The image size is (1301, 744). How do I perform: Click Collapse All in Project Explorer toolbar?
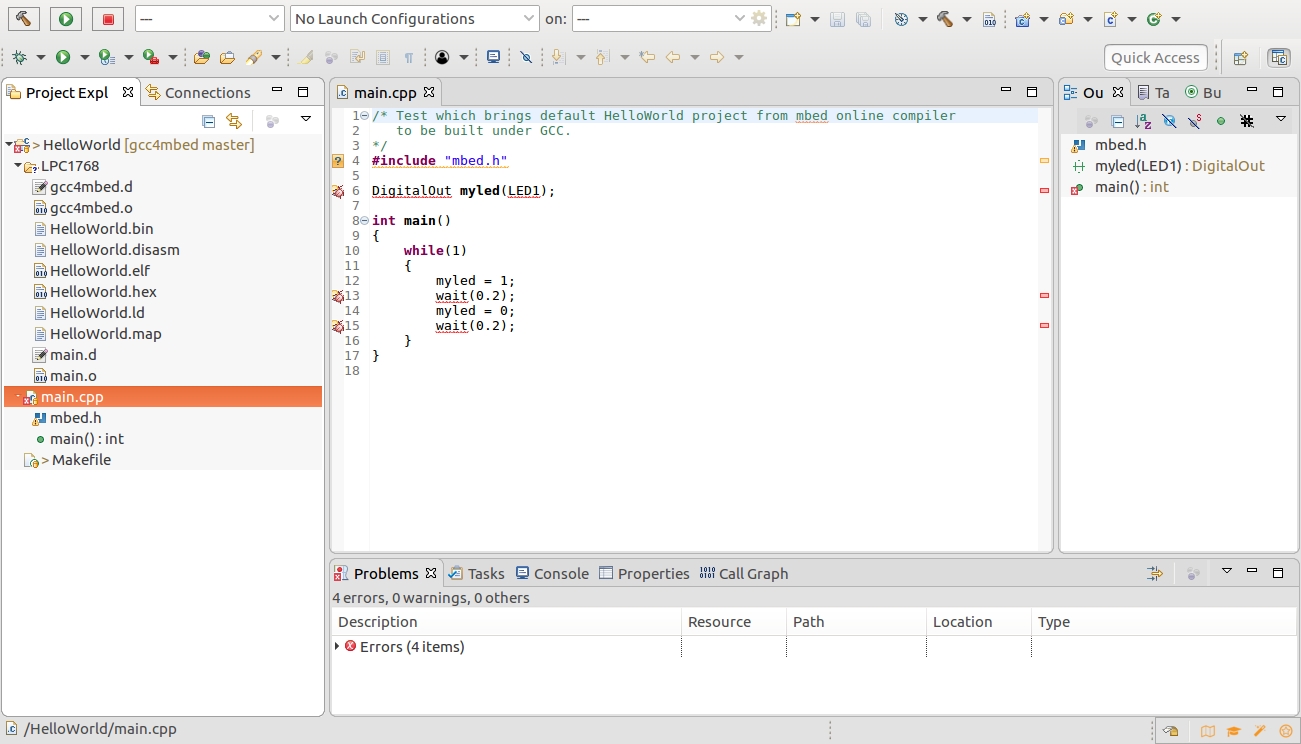(x=209, y=121)
